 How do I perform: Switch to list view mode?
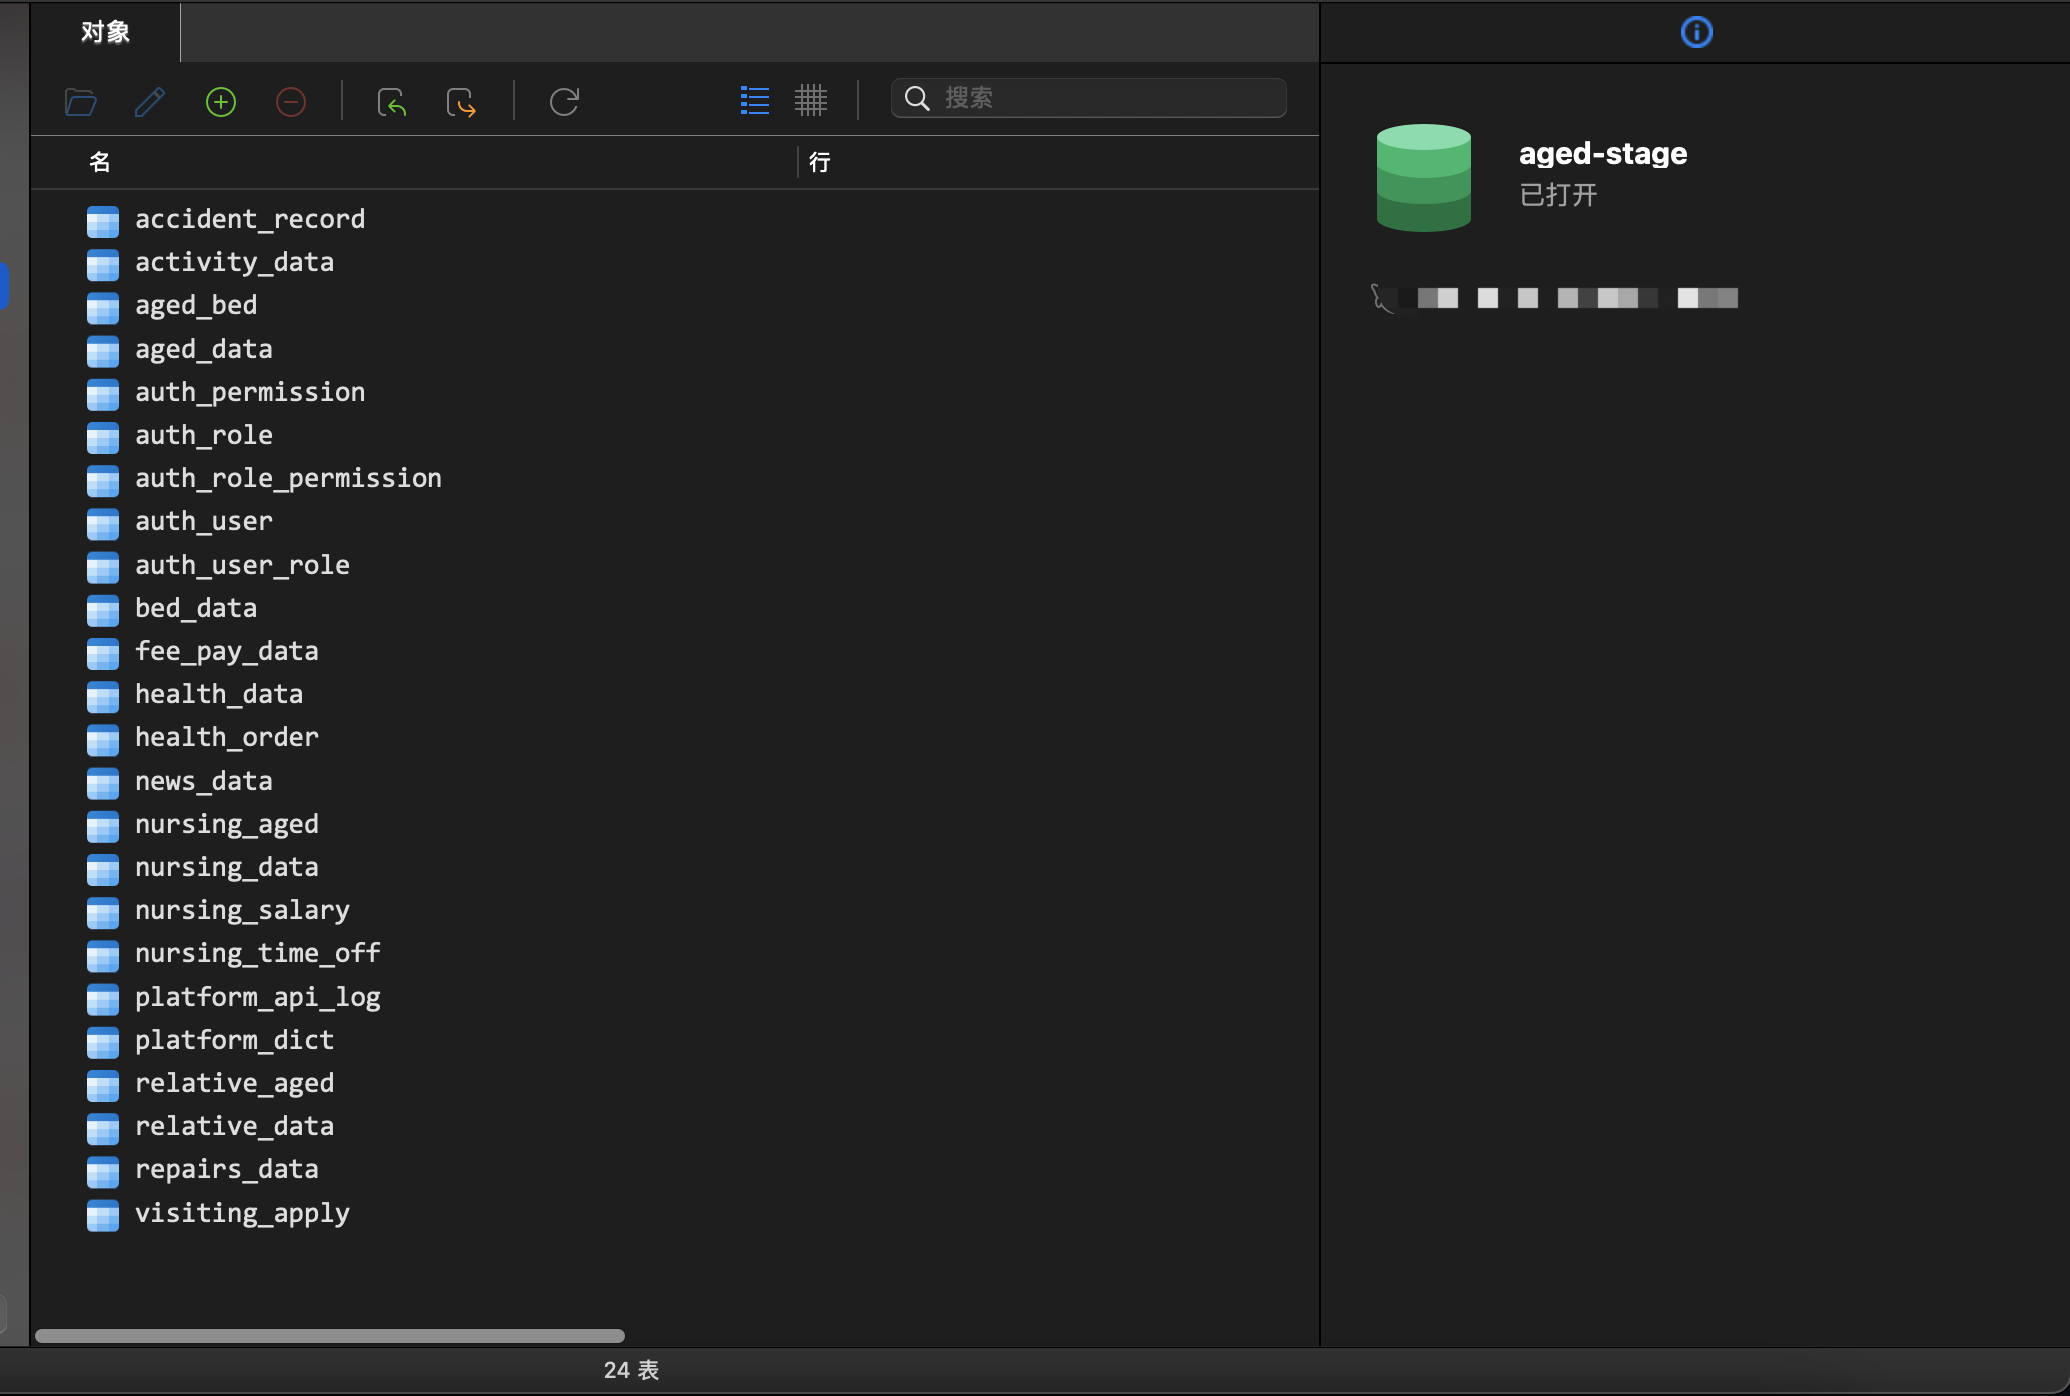(x=754, y=100)
